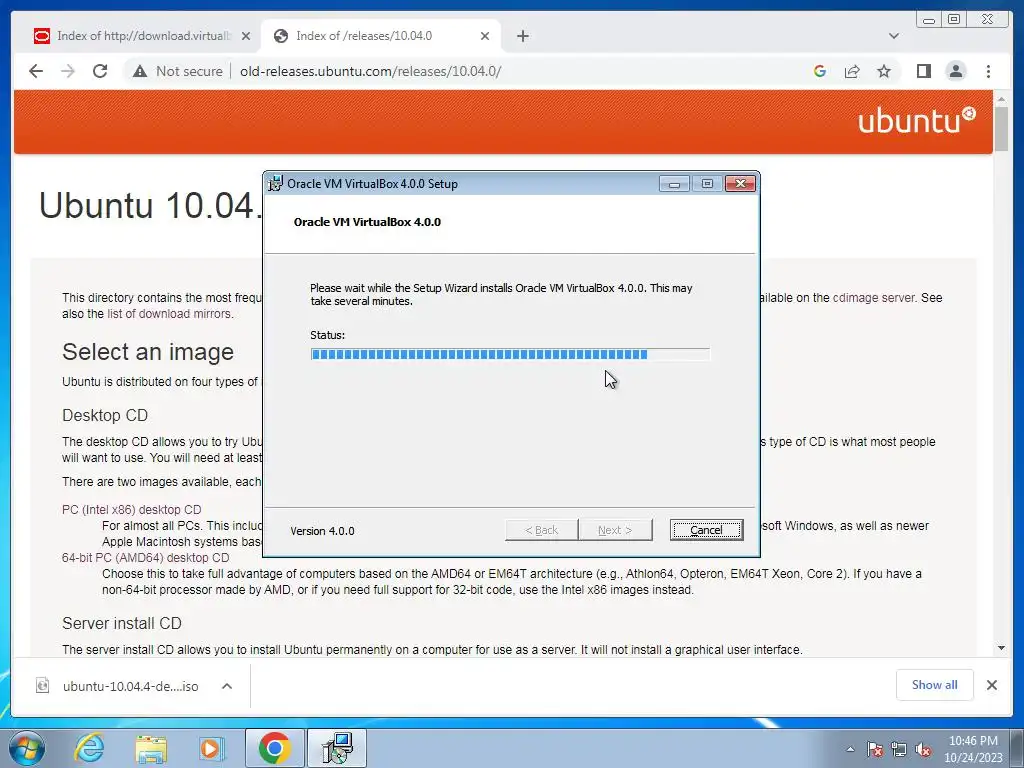Viewport: 1024px width, 768px height.
Task: Click the network tray icon
Action: click(899, 749)
